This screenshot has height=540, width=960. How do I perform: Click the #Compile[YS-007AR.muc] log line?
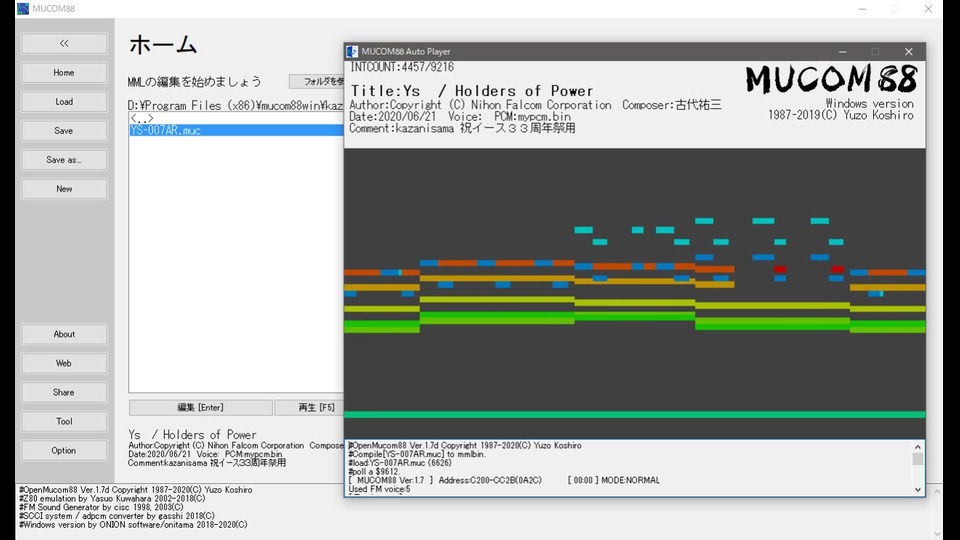coord(417,454)
